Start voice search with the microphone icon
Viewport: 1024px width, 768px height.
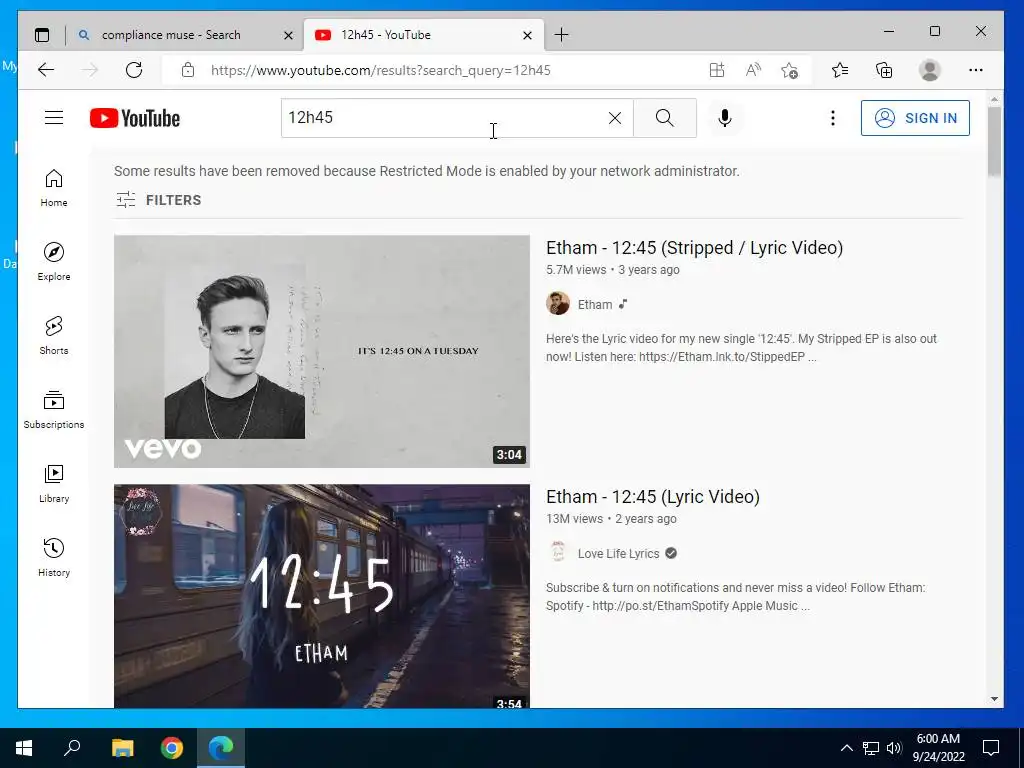click(725, 118)
